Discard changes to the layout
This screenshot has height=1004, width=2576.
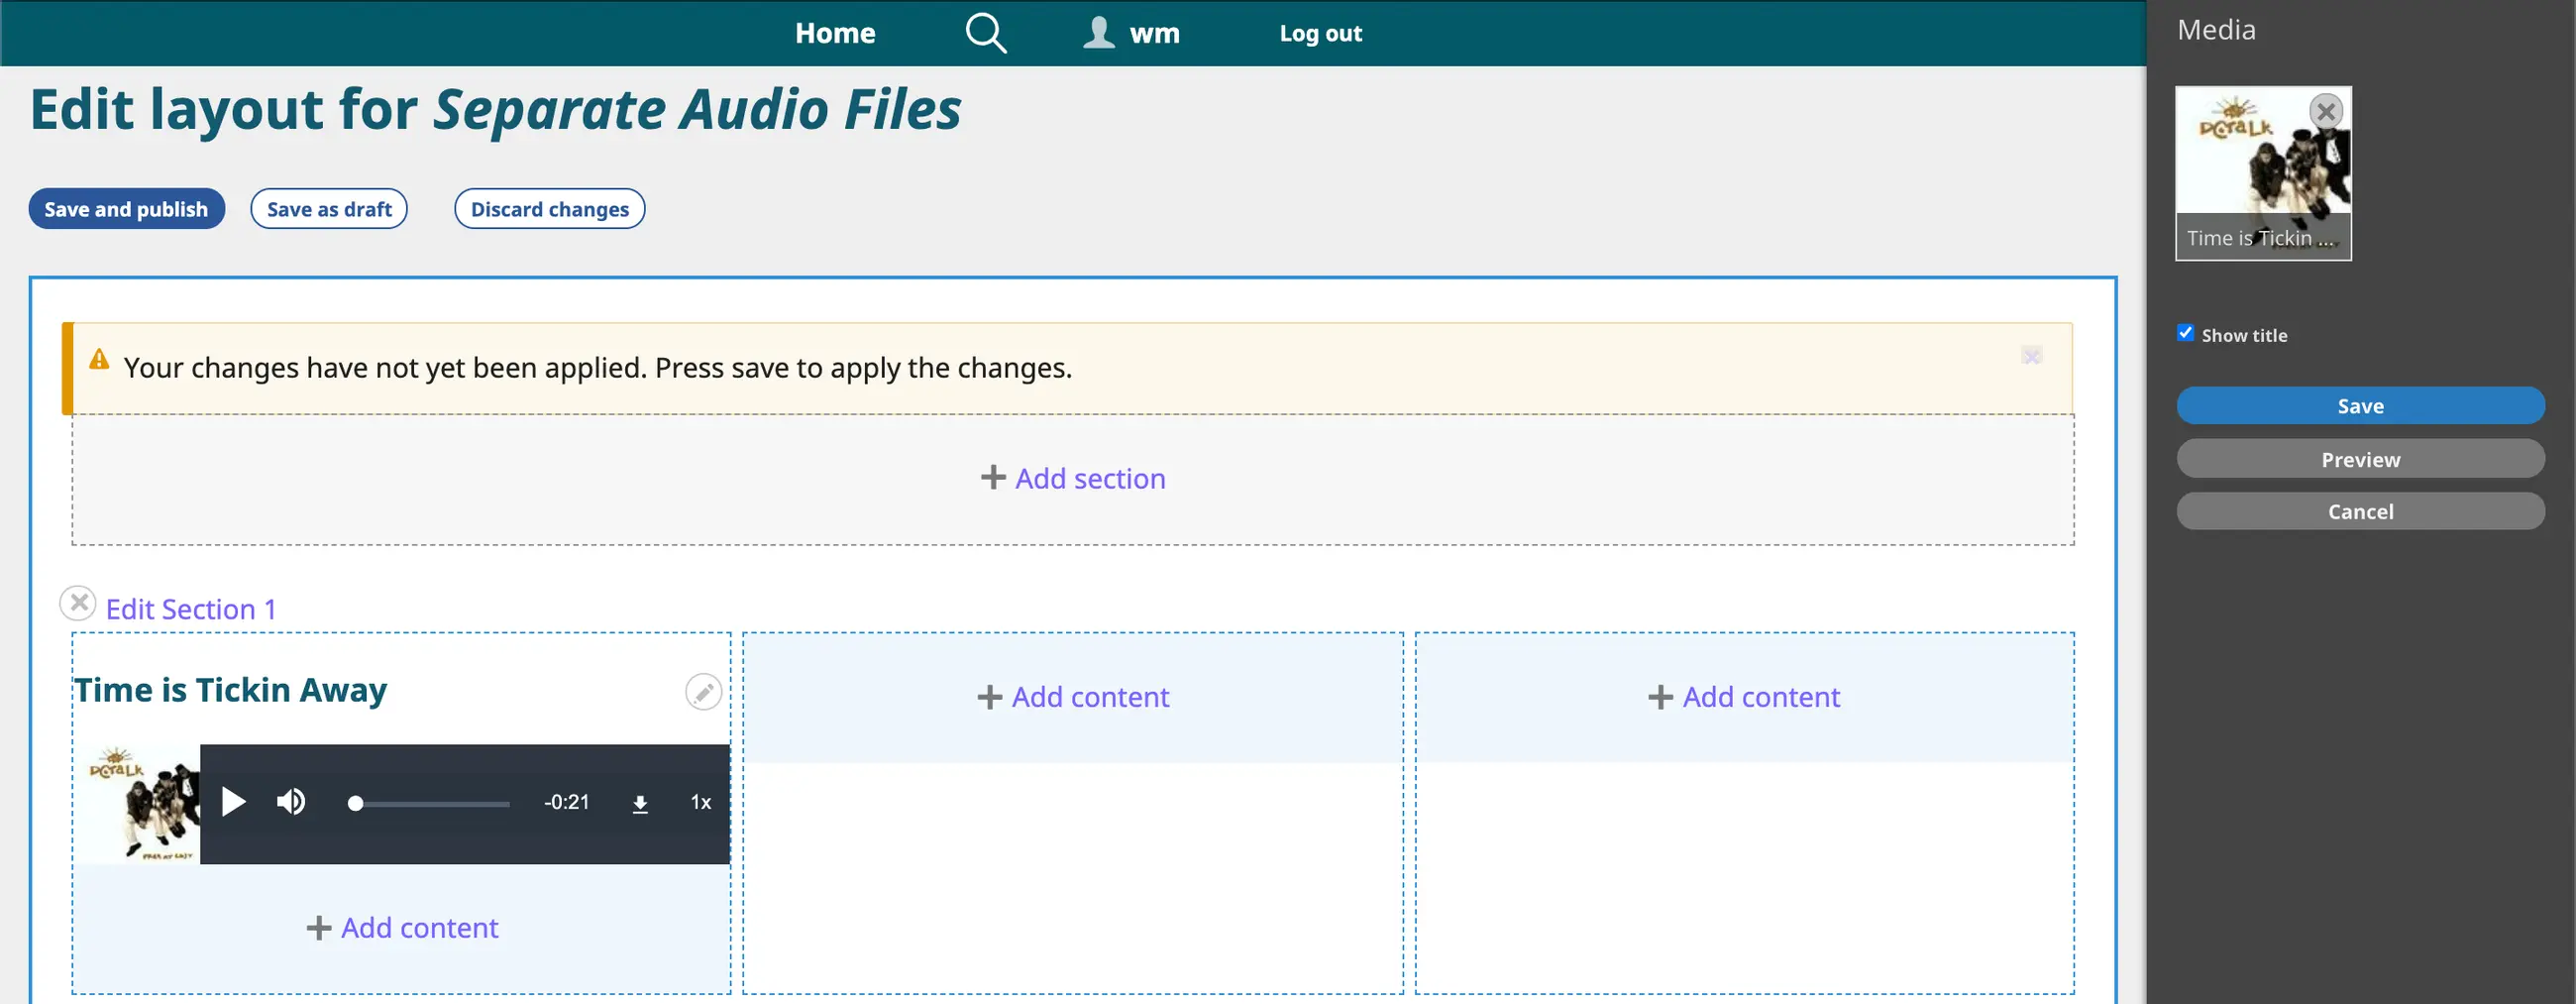tap(549, 209)
